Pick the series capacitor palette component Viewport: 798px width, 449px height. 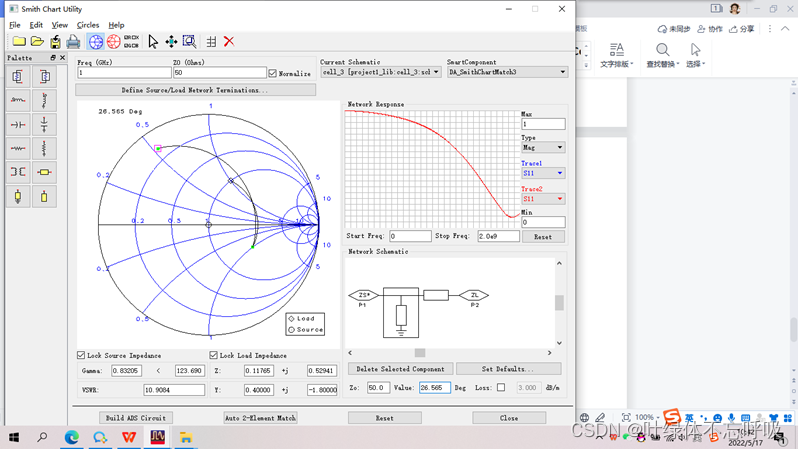click(x=18, y=124)
